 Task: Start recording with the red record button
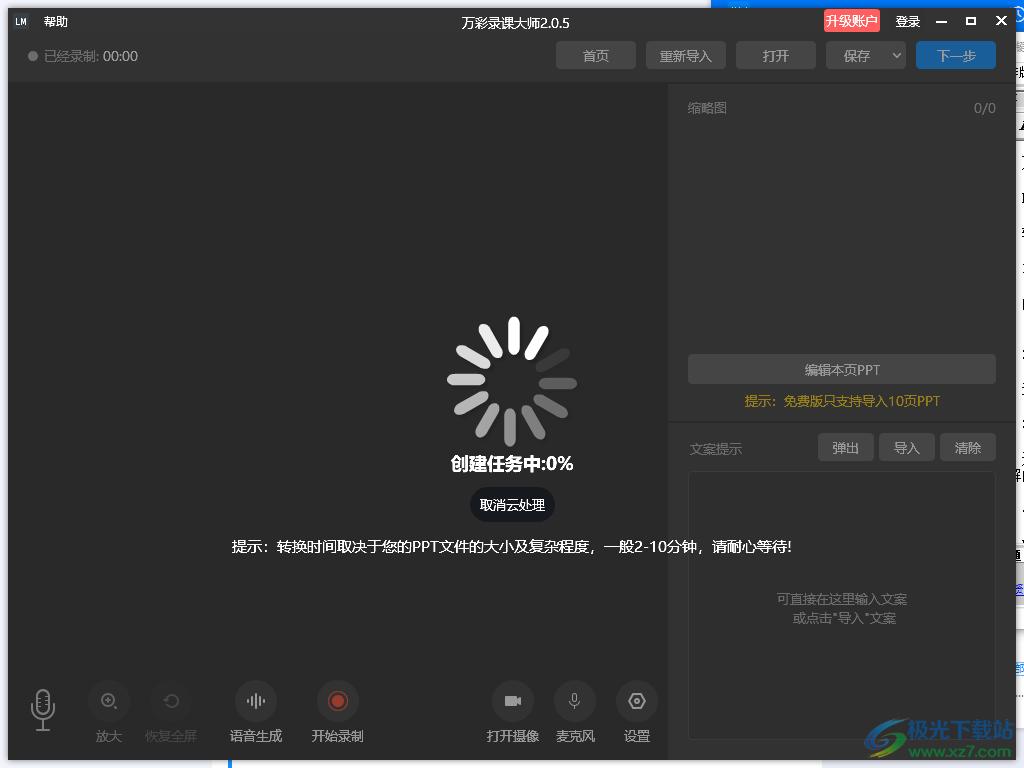(337, 701)
